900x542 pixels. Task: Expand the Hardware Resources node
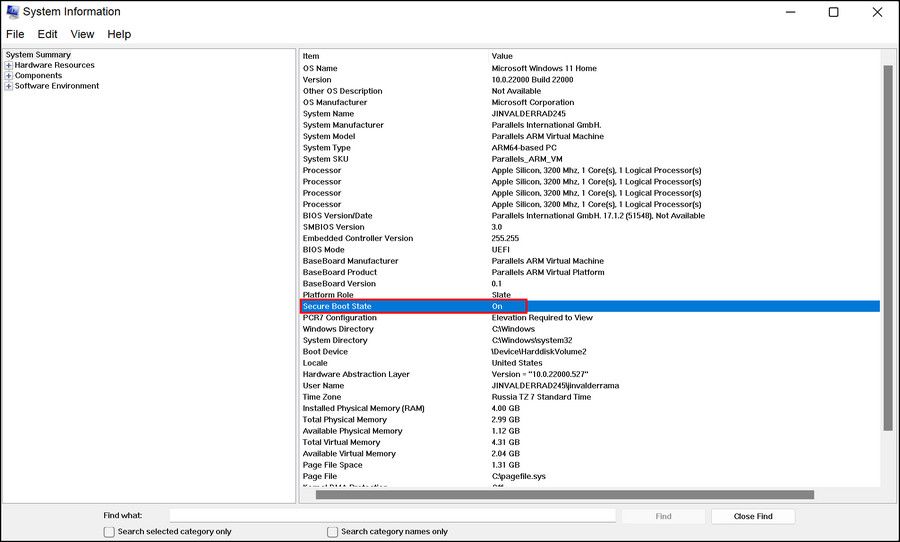(9, 65)
